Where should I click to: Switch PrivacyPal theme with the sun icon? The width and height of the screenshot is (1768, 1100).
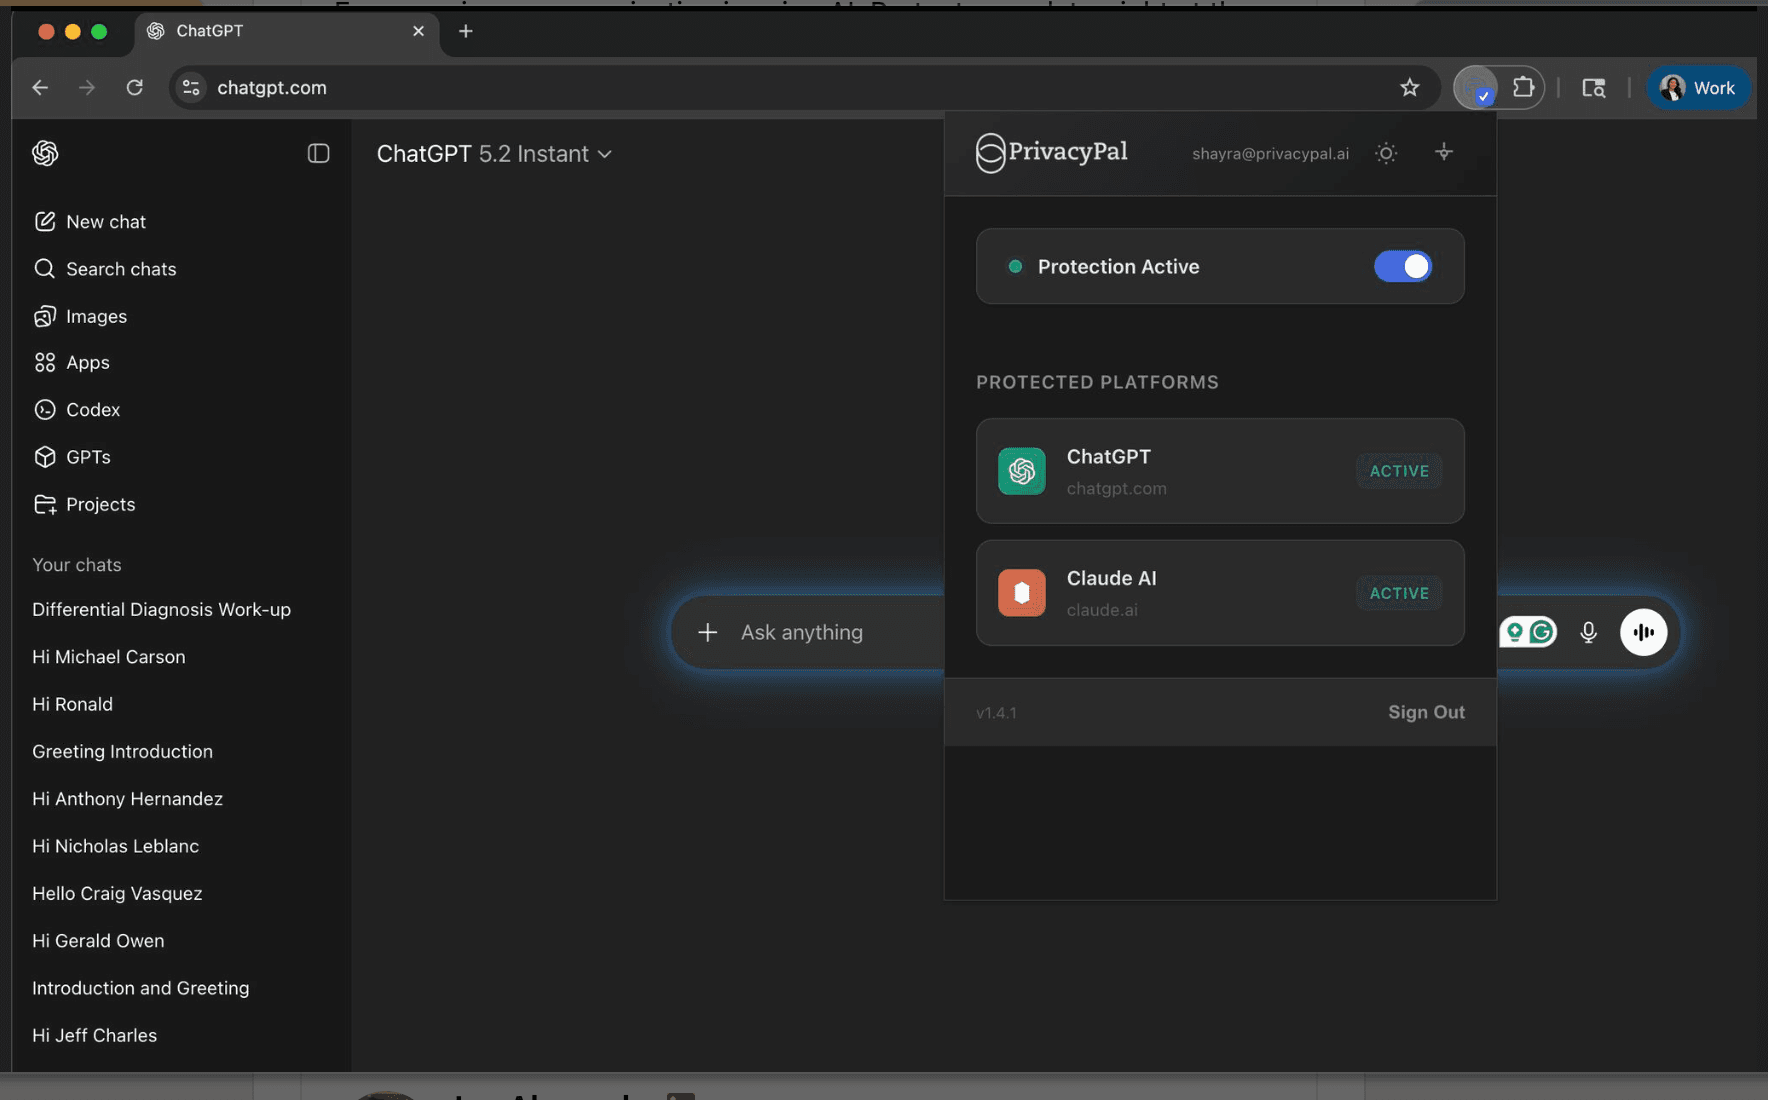1386,153
